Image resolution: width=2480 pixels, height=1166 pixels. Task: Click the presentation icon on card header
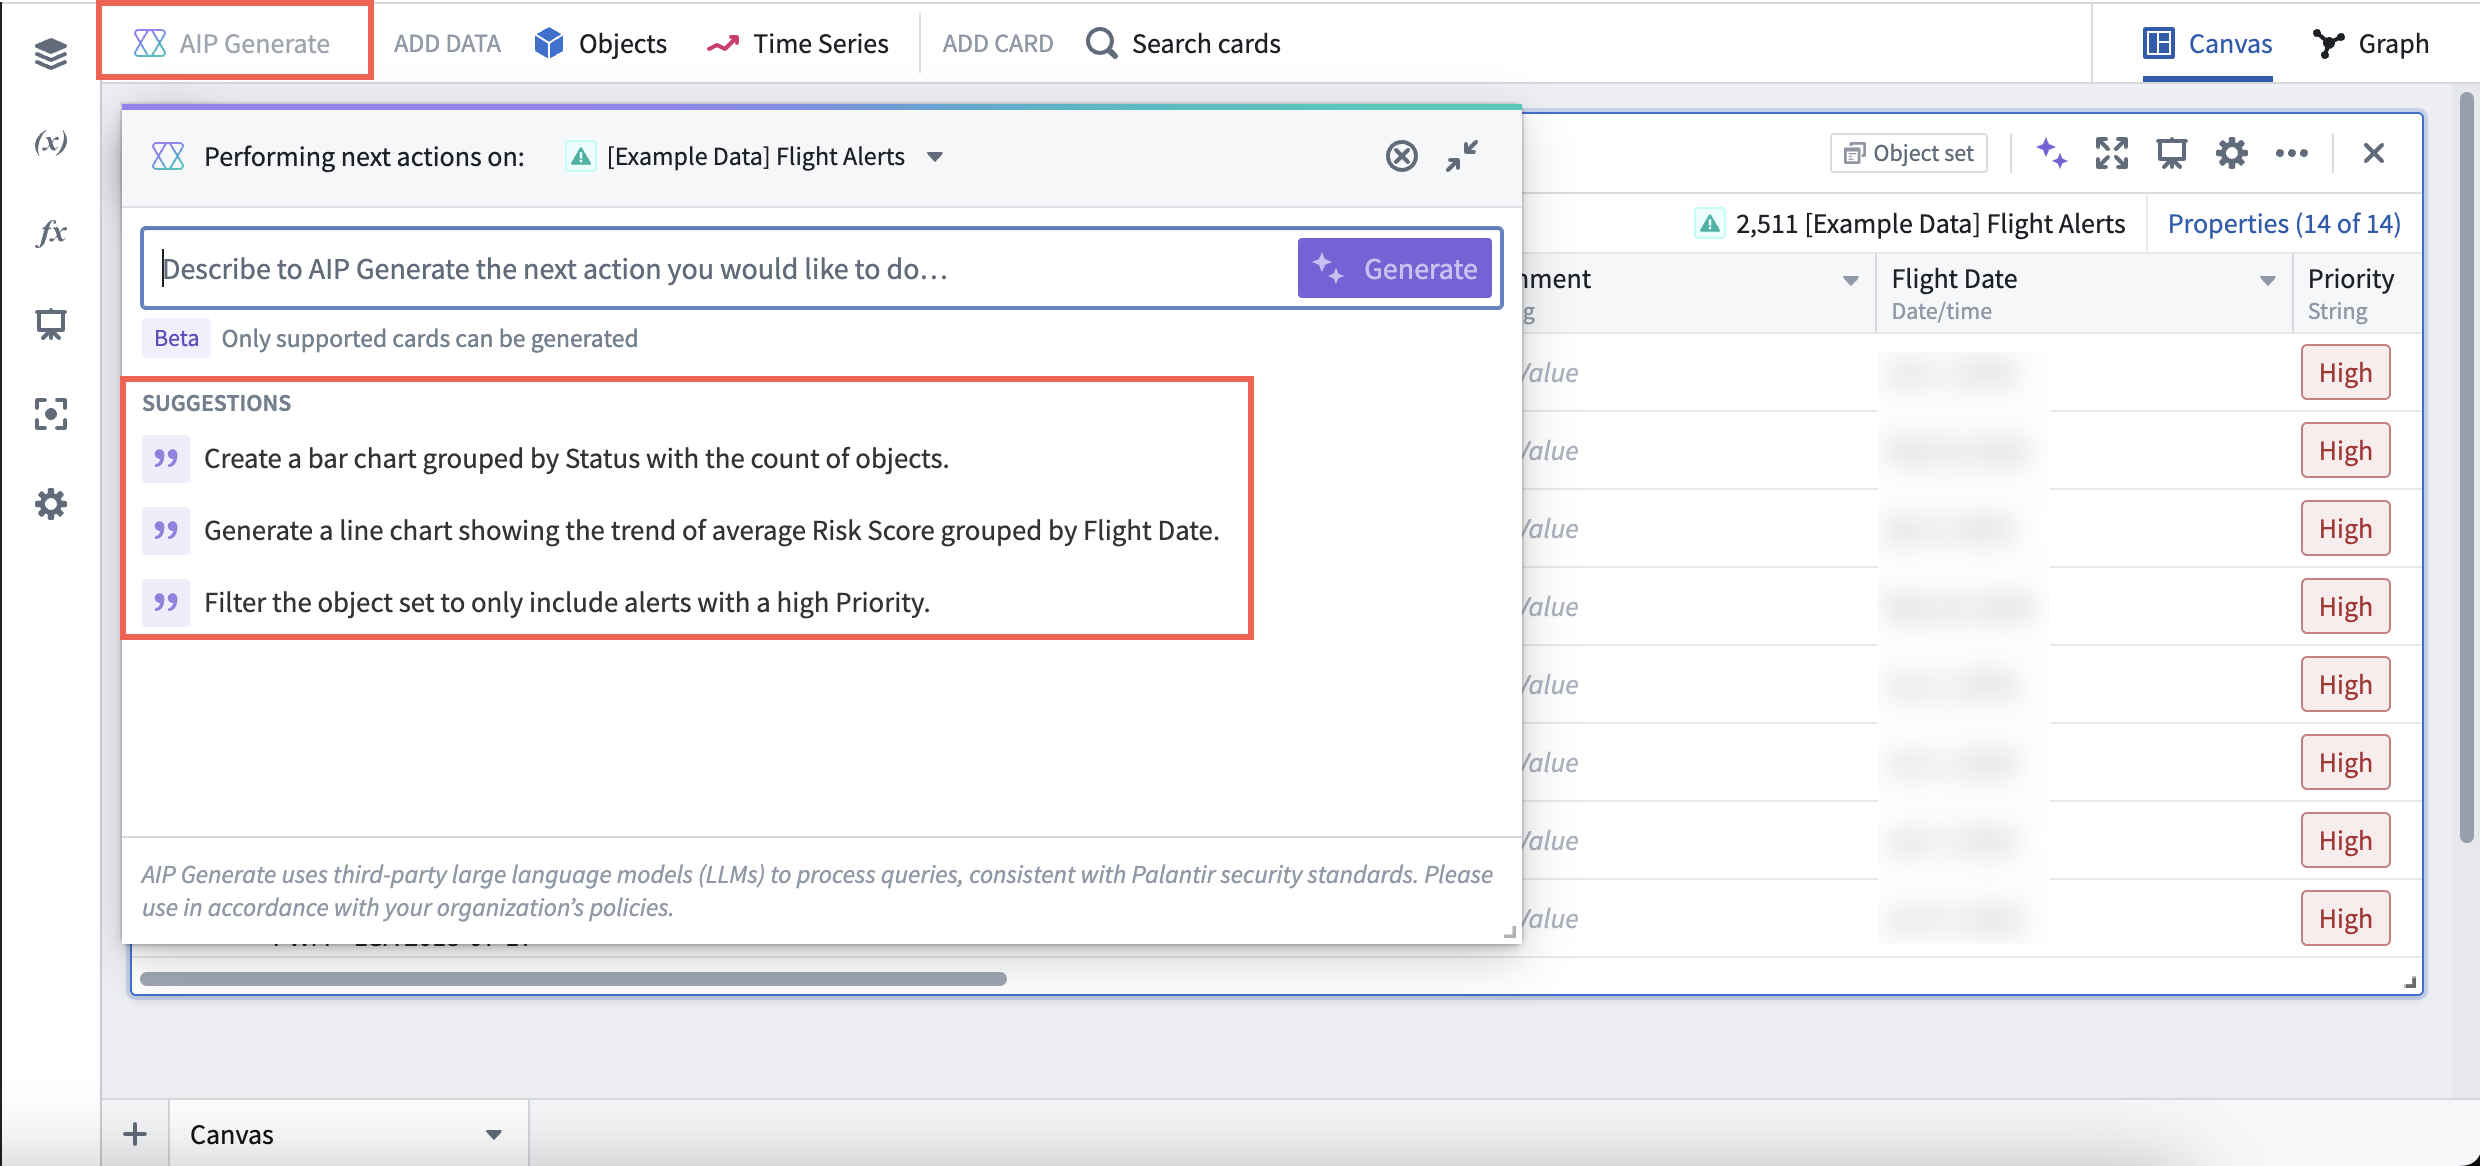[2172, 153]
